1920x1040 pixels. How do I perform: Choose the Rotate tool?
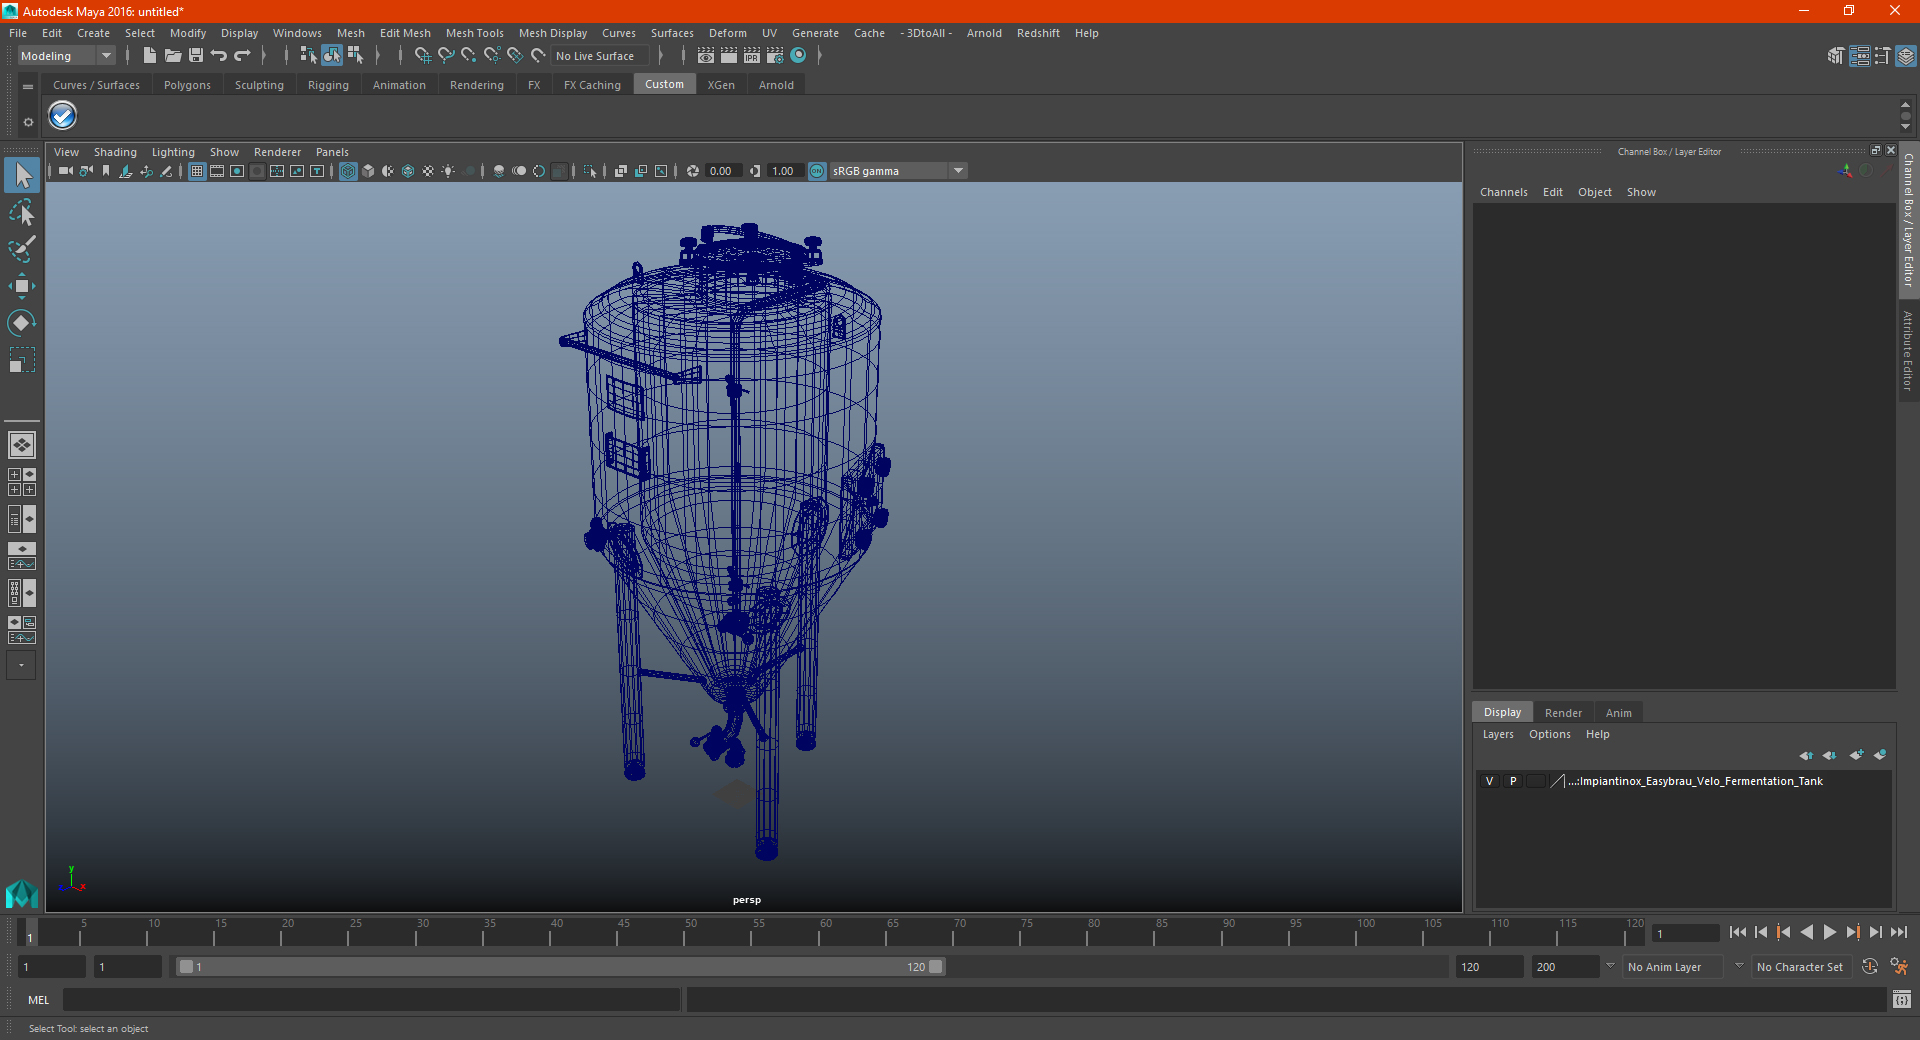[x=21, y=323]
